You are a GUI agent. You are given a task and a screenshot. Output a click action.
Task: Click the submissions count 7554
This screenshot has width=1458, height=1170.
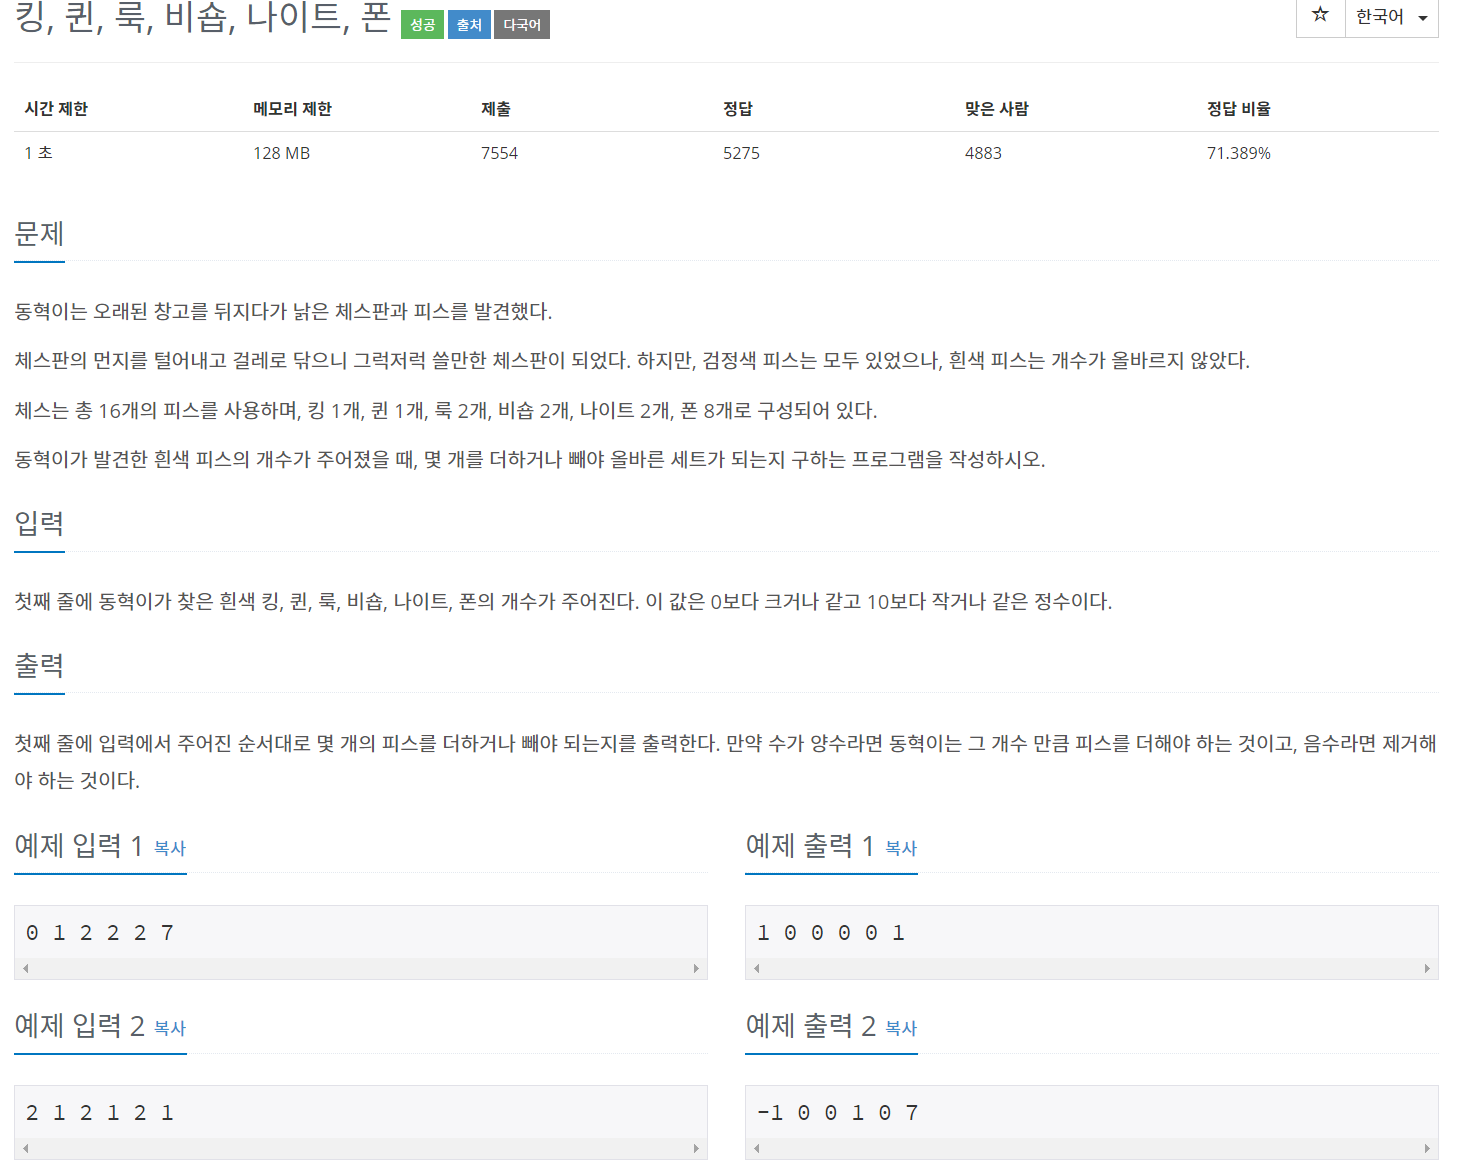(x=499, y=153)
